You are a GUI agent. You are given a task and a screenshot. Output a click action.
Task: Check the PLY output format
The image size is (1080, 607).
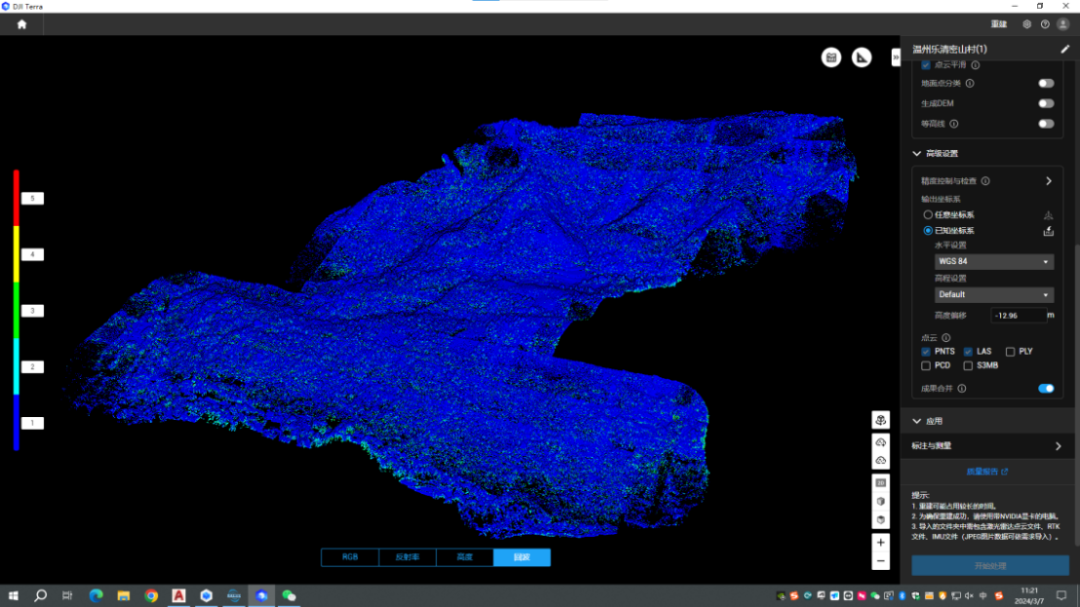1010,351
